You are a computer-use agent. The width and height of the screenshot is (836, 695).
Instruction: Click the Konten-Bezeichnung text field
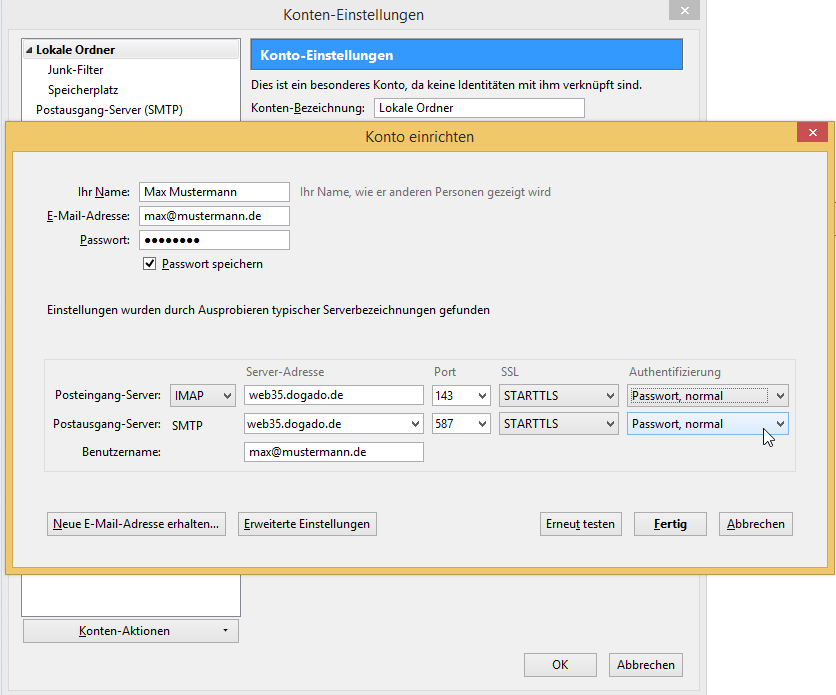478,107
